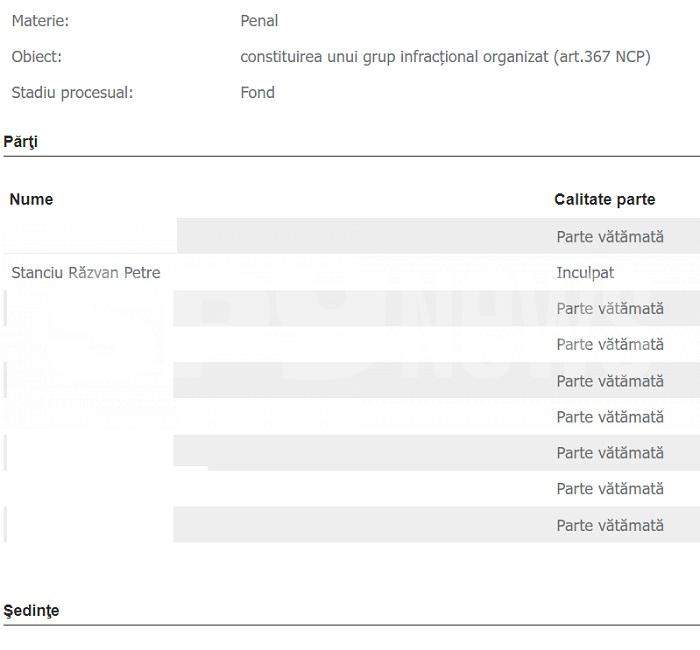Click the Inculpat role cell

click(x=585, y=273)
